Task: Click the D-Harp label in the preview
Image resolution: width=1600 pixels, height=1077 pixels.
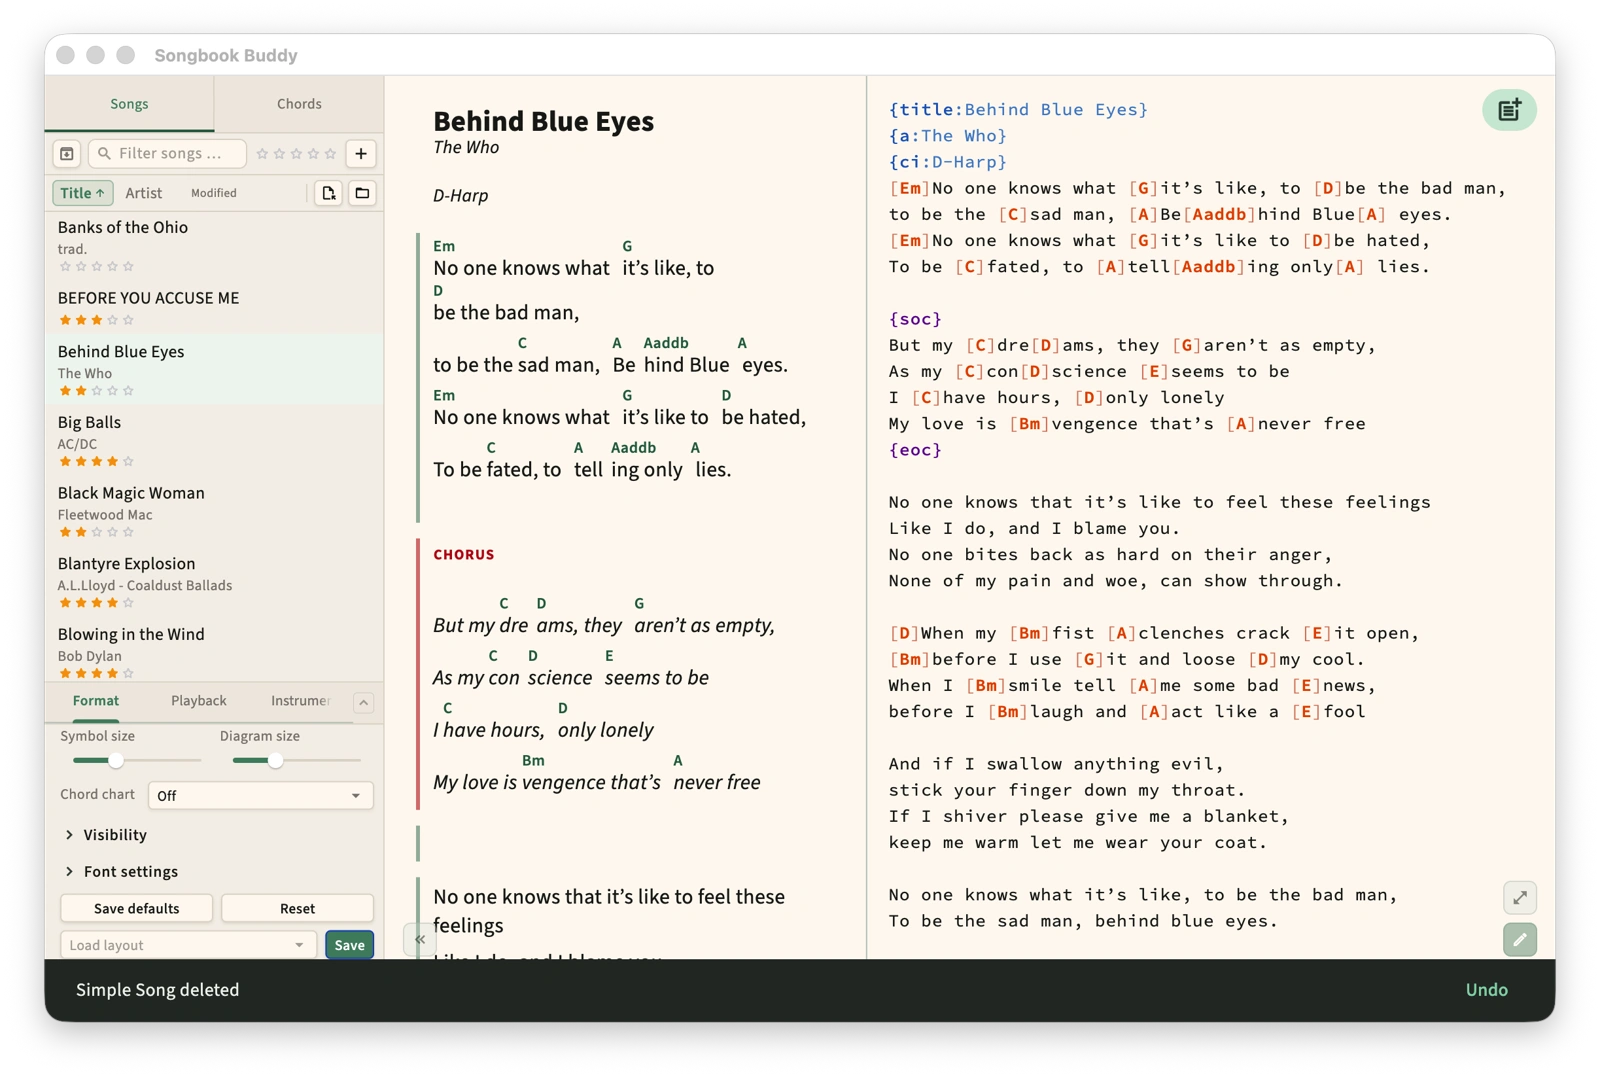Action: (460, 196)
